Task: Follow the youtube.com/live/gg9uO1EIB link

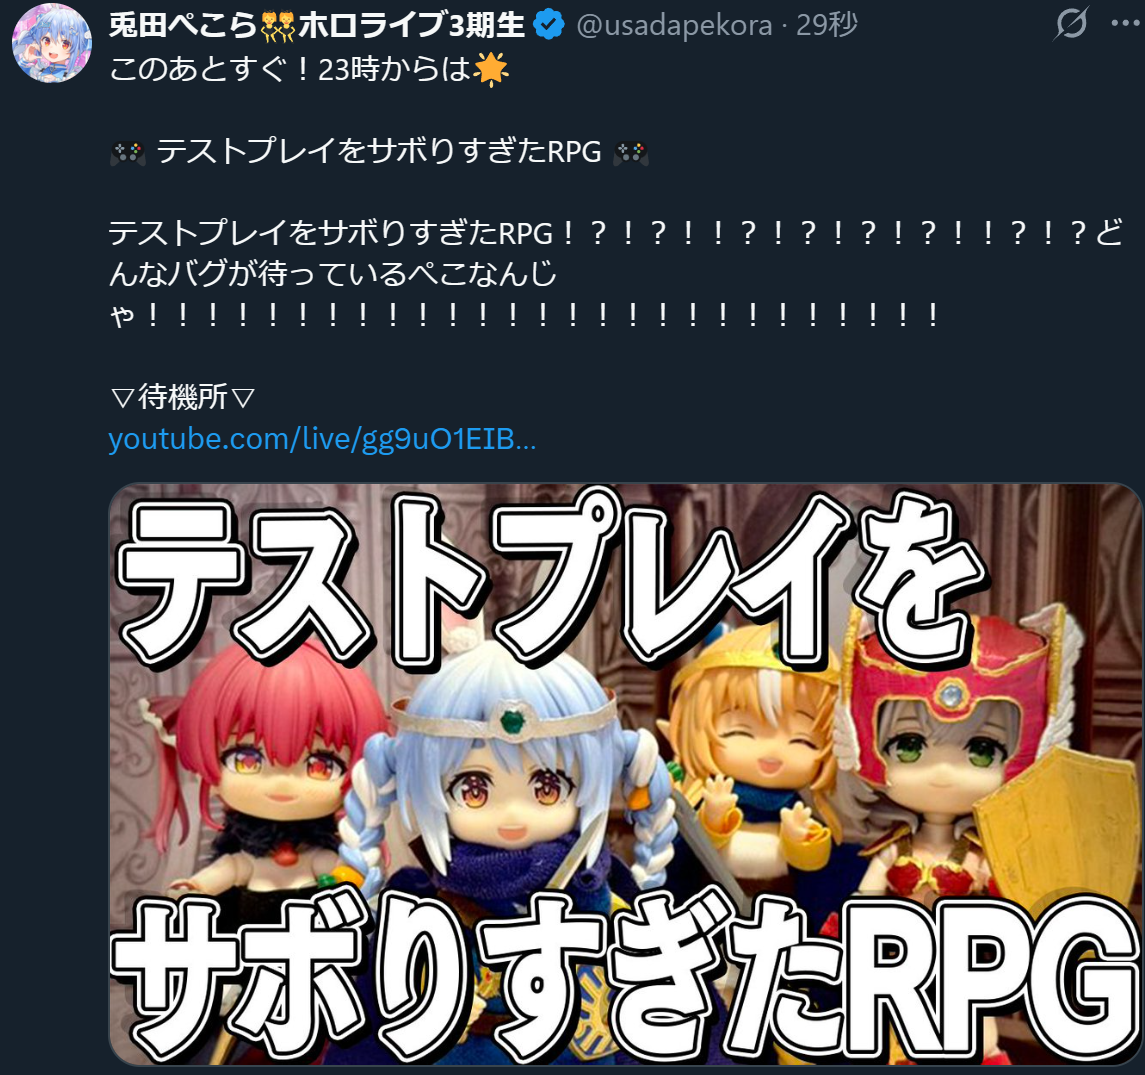Action: (322, 439)
